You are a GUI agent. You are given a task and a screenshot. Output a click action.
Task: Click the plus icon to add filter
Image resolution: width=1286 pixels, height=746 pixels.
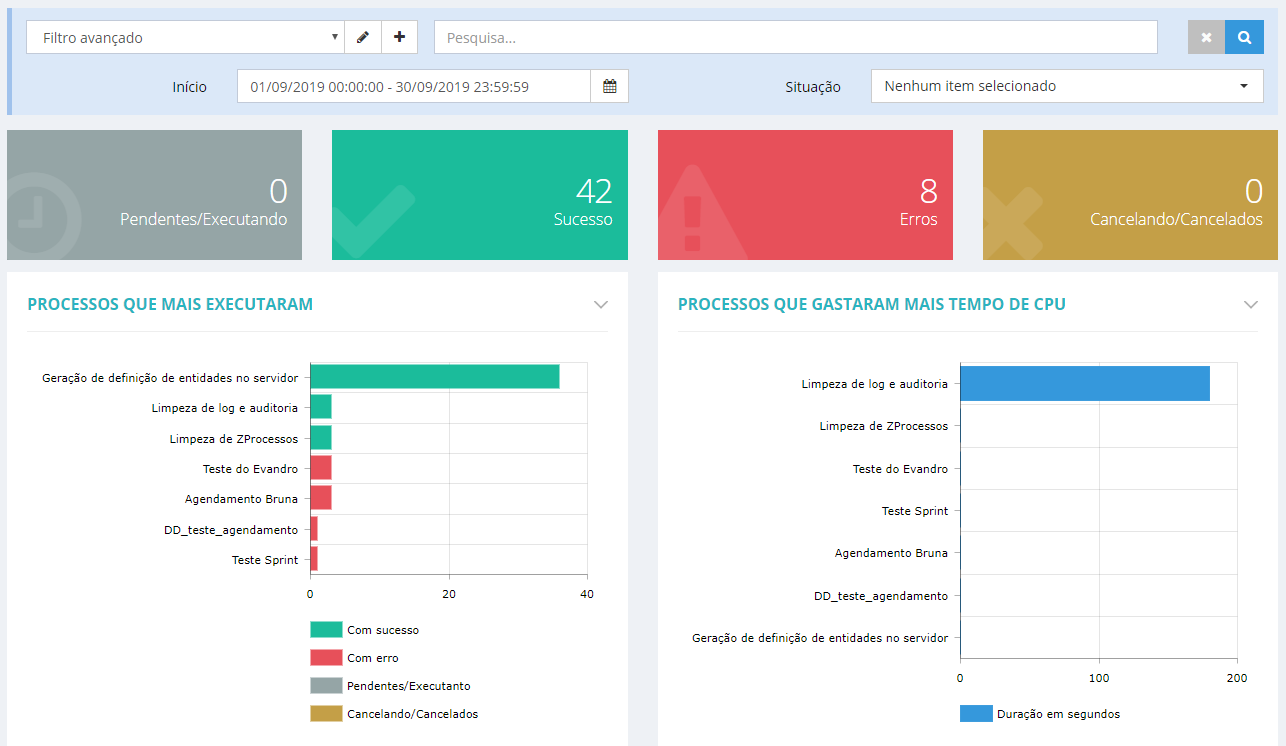(400, 37)
